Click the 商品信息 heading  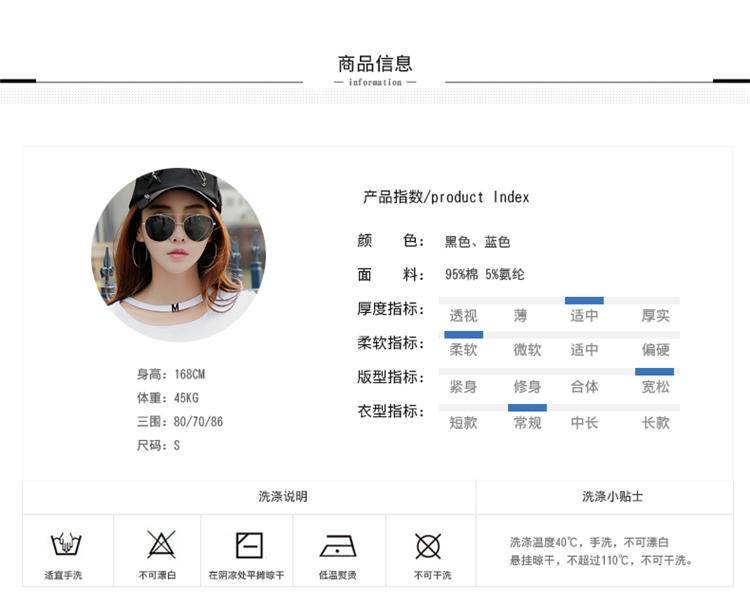[x=375, y=63]
